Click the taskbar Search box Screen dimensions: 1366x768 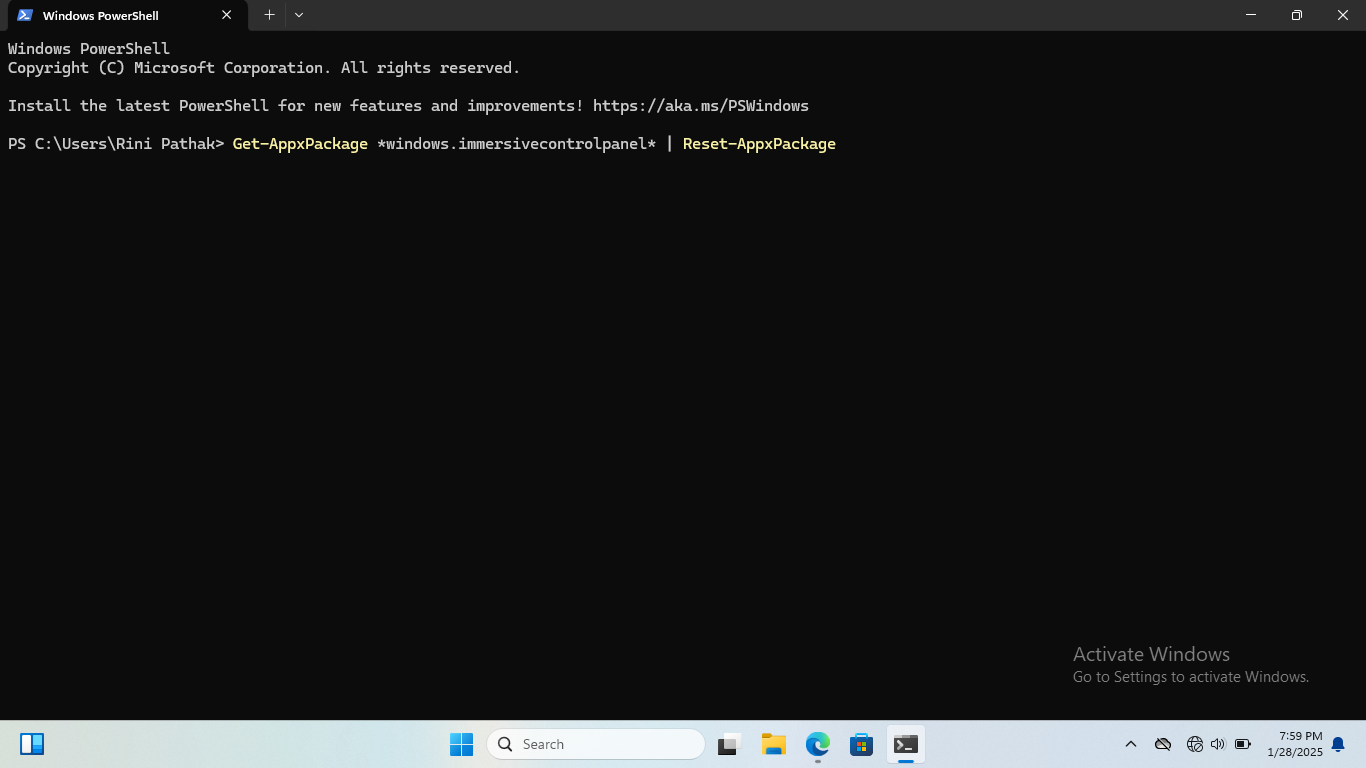coord(596,744)
